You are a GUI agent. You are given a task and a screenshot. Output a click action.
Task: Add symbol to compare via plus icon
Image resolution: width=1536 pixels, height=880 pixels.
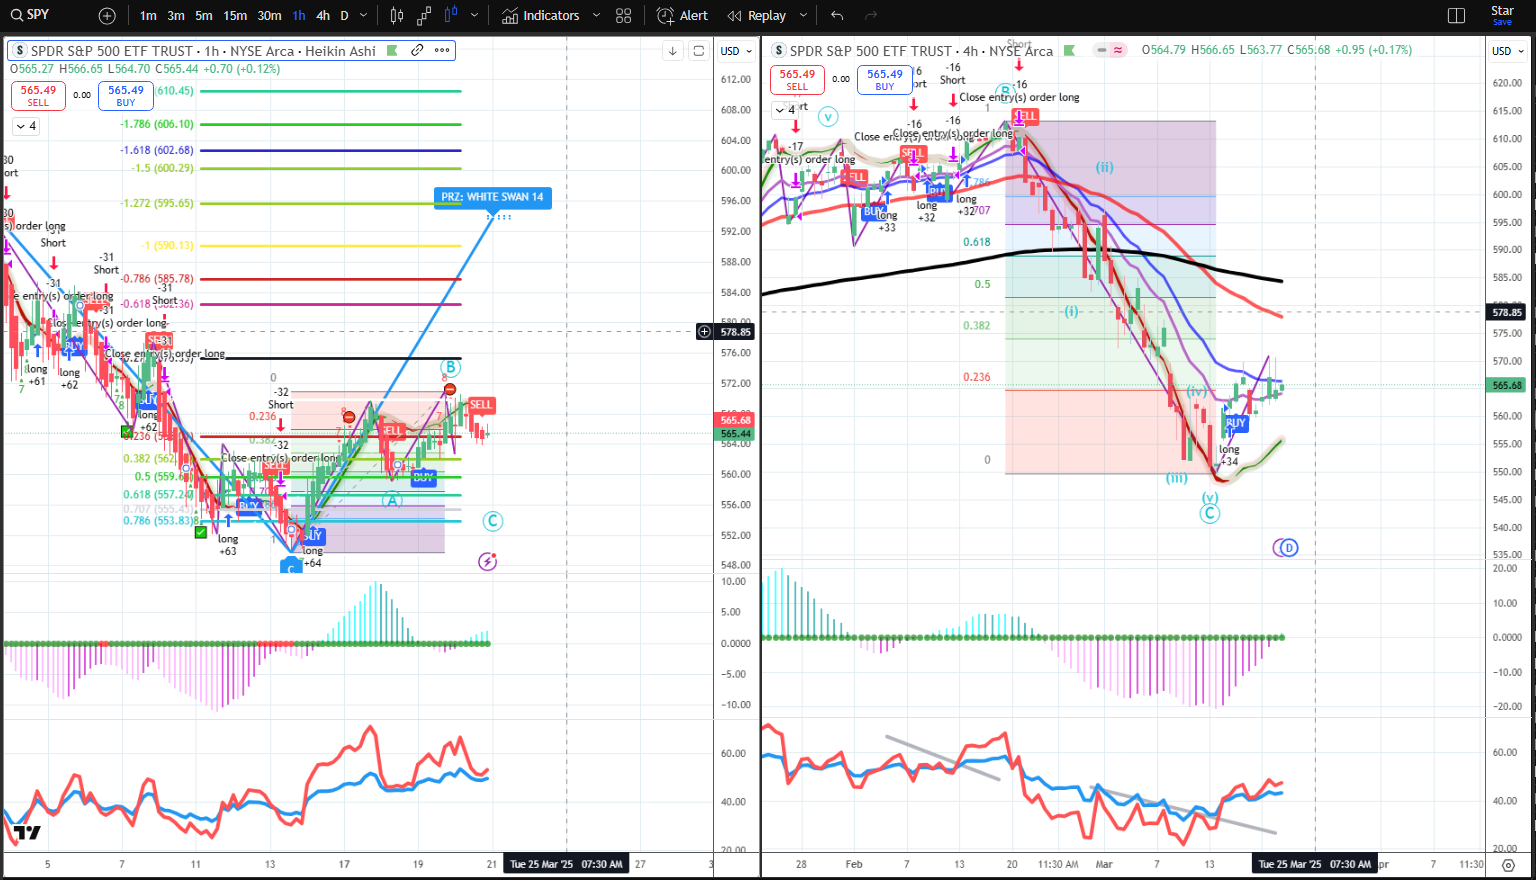tap(107, 16)
